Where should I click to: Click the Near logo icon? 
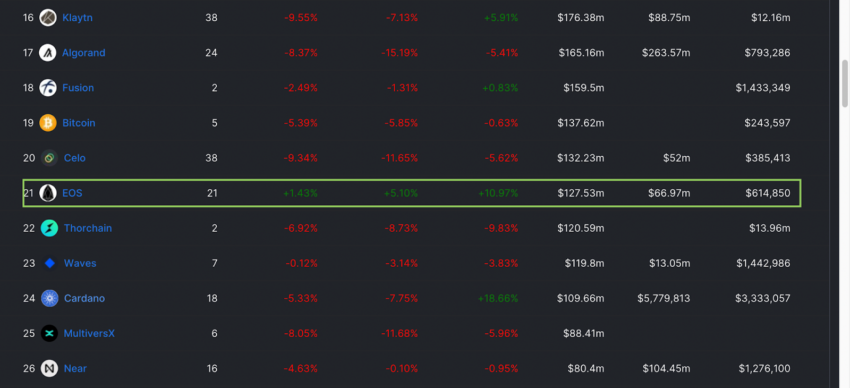(x=49, y=368)
